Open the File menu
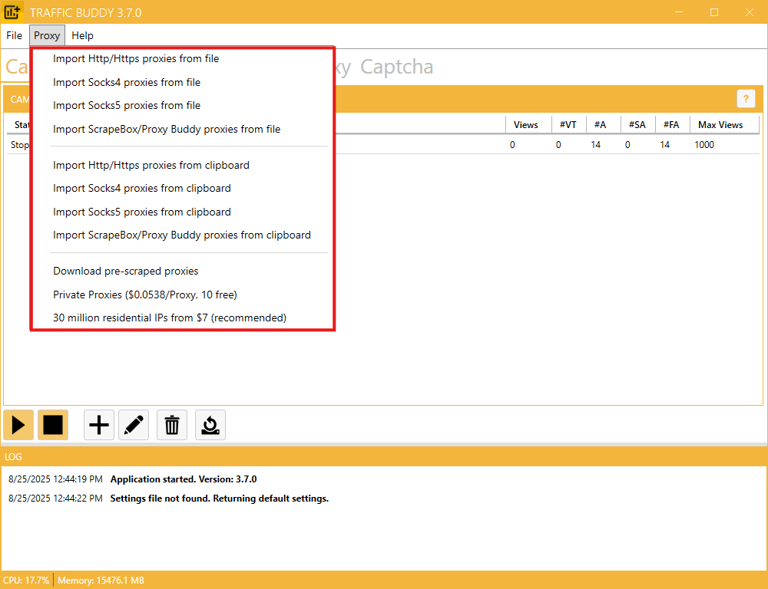The width and height of the screenshot is (768, 589). pos(14,36)
